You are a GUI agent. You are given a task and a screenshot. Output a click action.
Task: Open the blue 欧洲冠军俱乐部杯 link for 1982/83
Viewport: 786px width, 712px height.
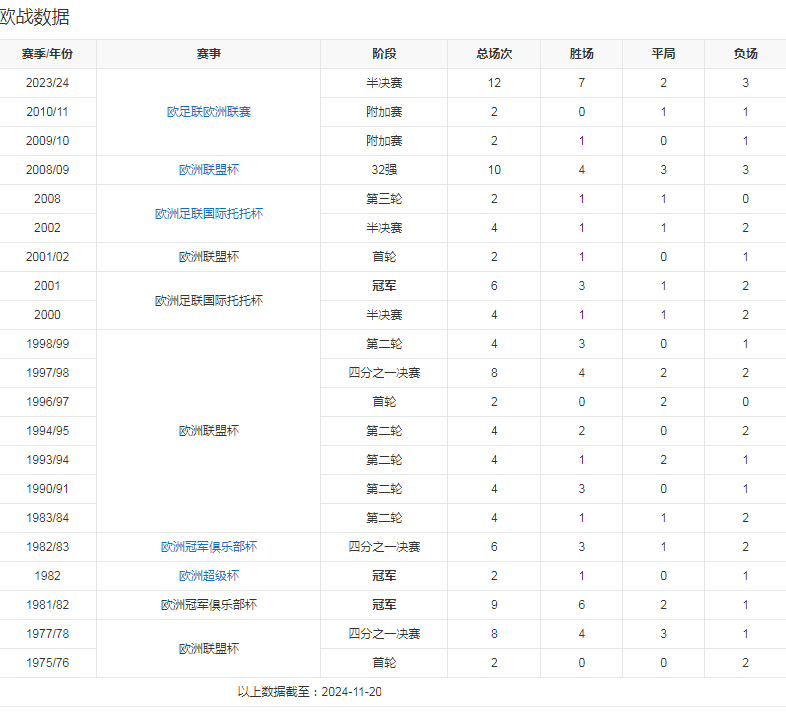(208, 547)
